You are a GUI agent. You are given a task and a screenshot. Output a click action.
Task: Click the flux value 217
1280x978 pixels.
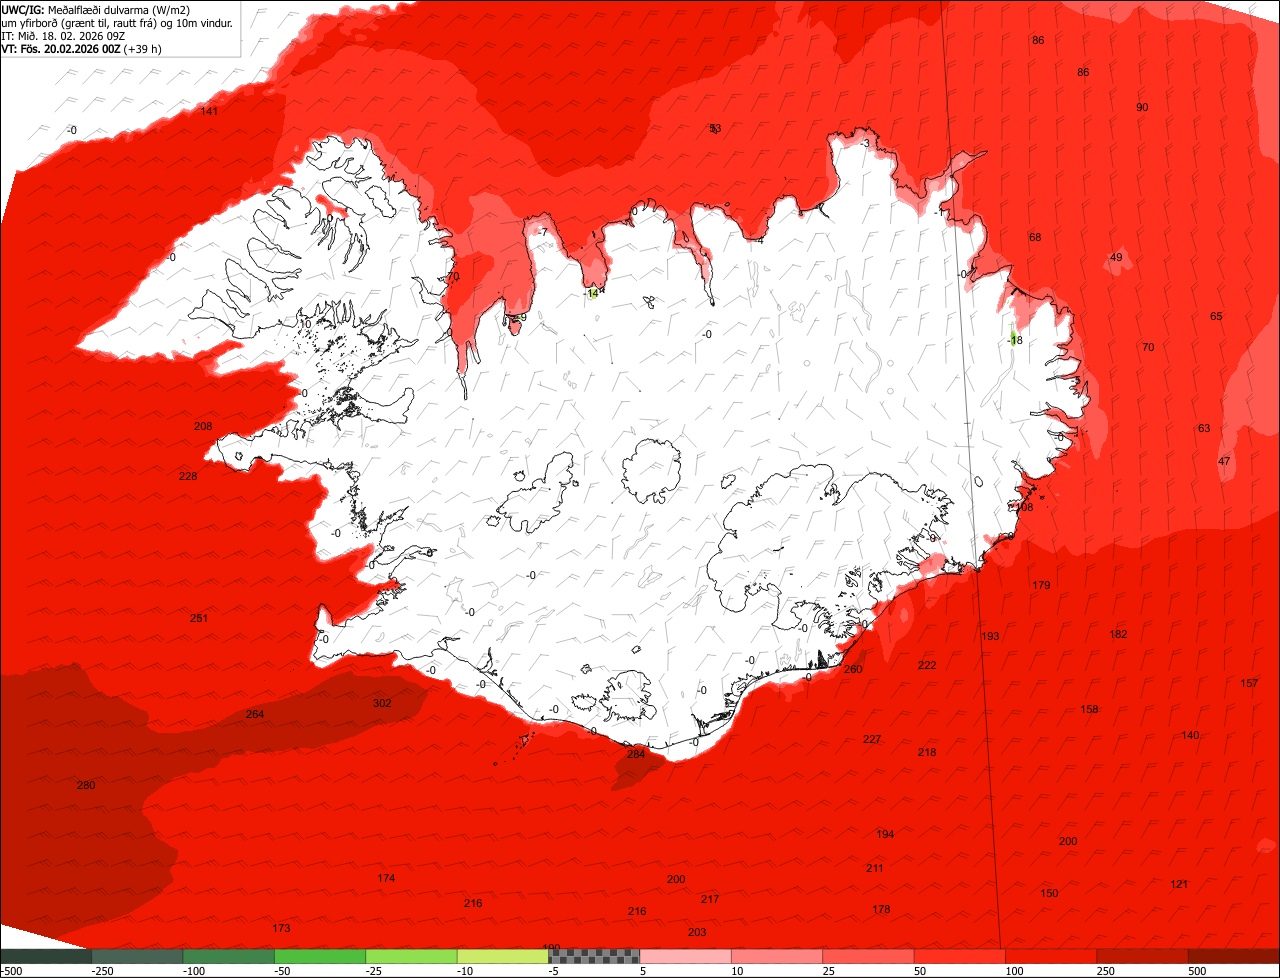pyautogui.click(x=710, y=899)
